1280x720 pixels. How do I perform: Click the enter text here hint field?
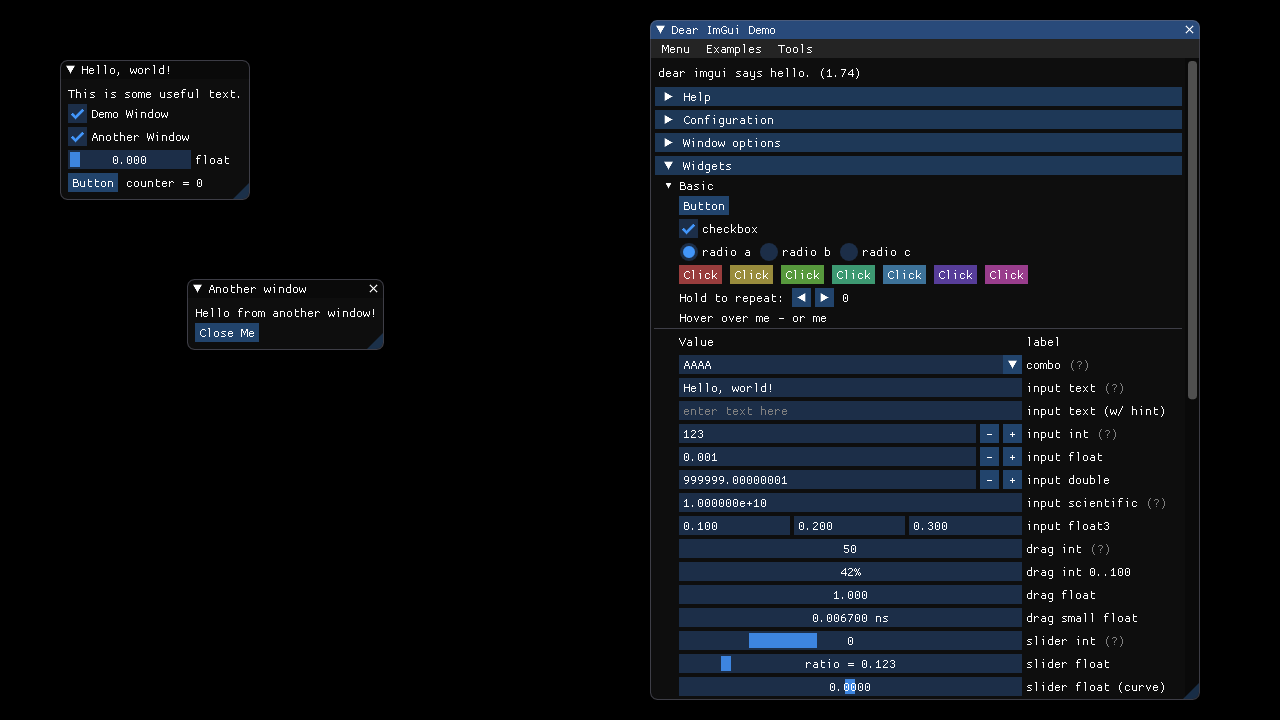tap(850, 411)
